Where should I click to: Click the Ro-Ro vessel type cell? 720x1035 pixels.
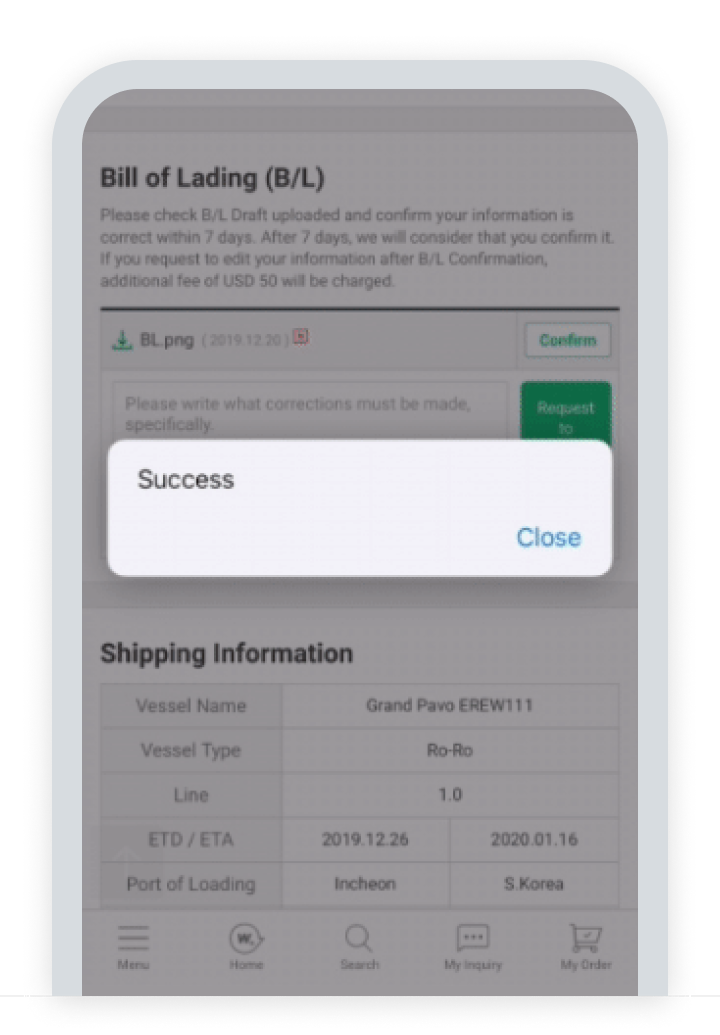coord(449,750)
